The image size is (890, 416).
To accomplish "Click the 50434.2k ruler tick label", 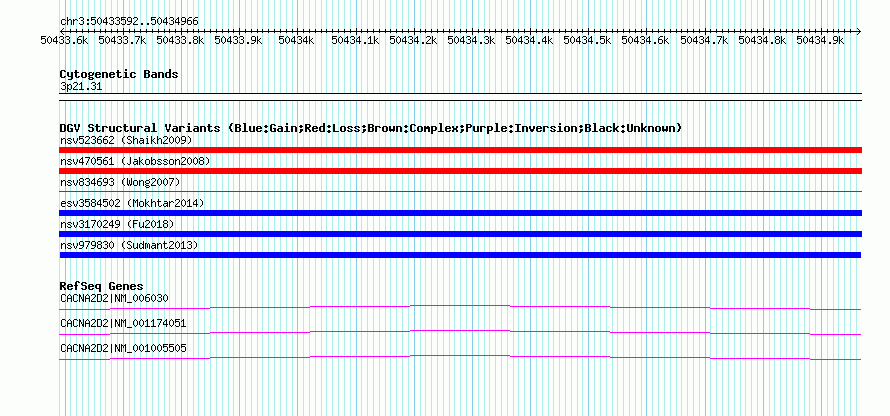I will coord(413,40).
